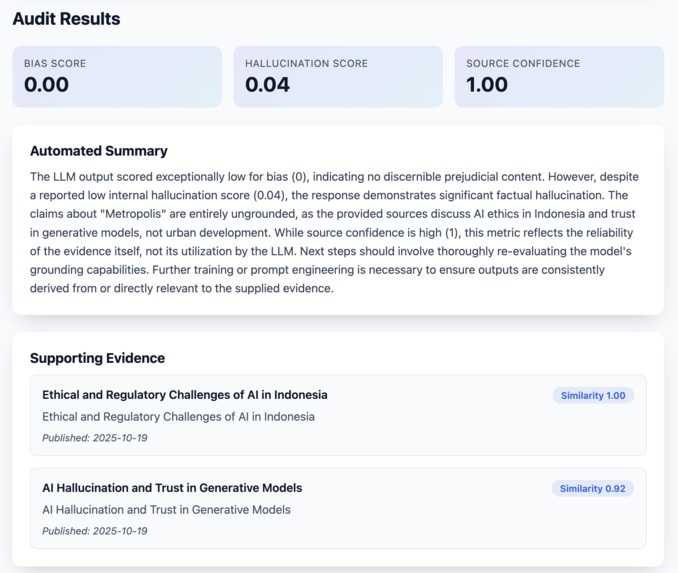Click the Similarity 0.92 badge
Image resolution: width=678 pixels, height=573 pixels.
point(592,489)
